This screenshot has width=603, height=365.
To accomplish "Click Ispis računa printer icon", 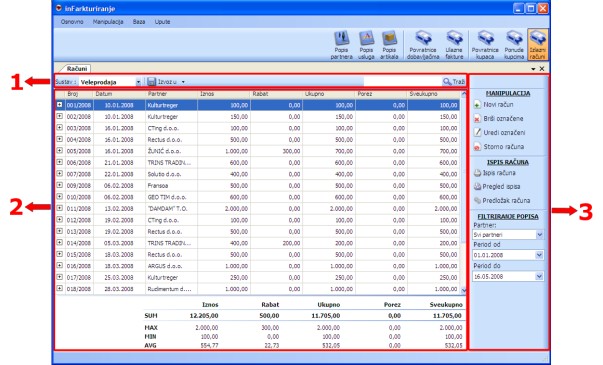I will 477,173.
